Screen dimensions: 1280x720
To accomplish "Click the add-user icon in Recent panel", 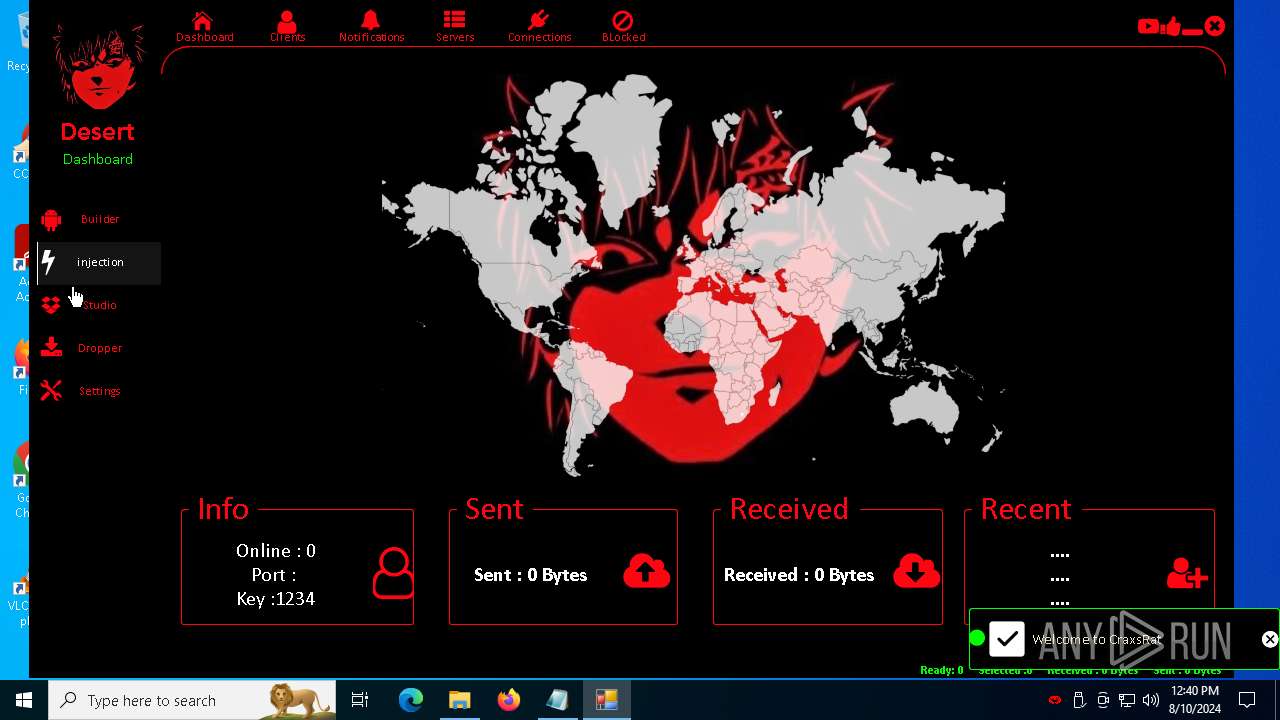I will (1187, 573).
